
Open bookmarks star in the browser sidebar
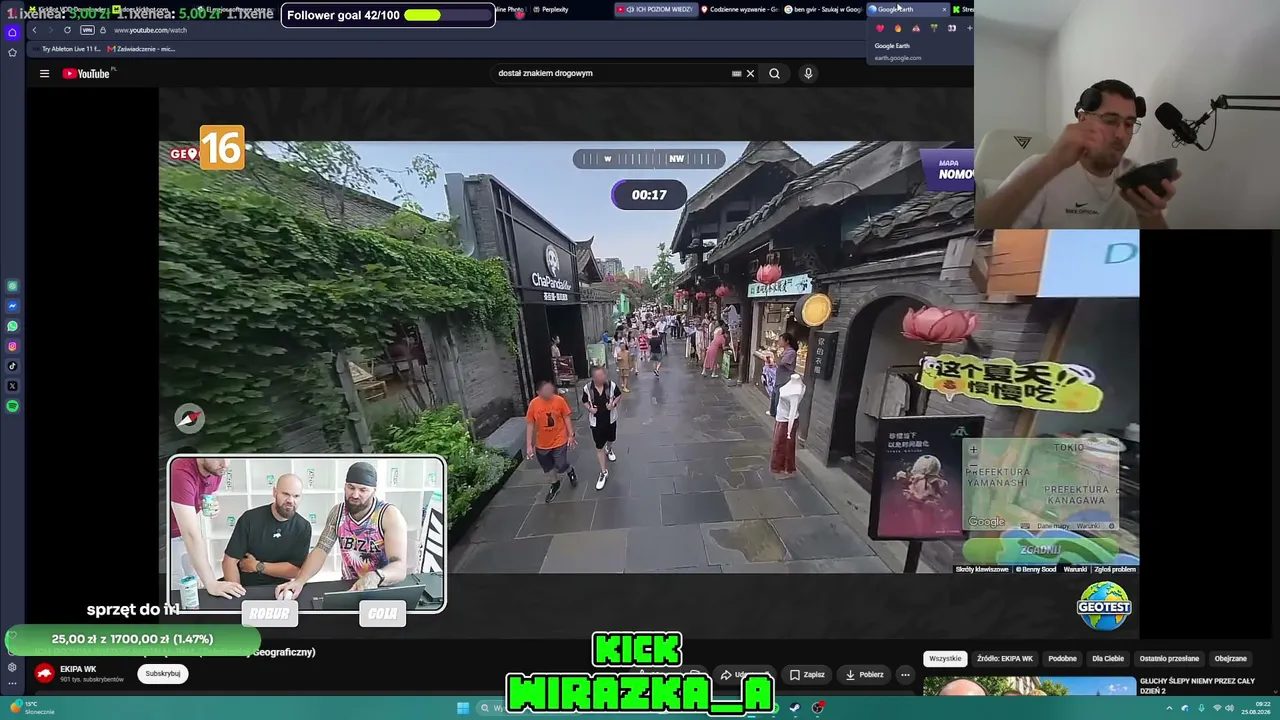pyautogui.click(x=12, y=52)
